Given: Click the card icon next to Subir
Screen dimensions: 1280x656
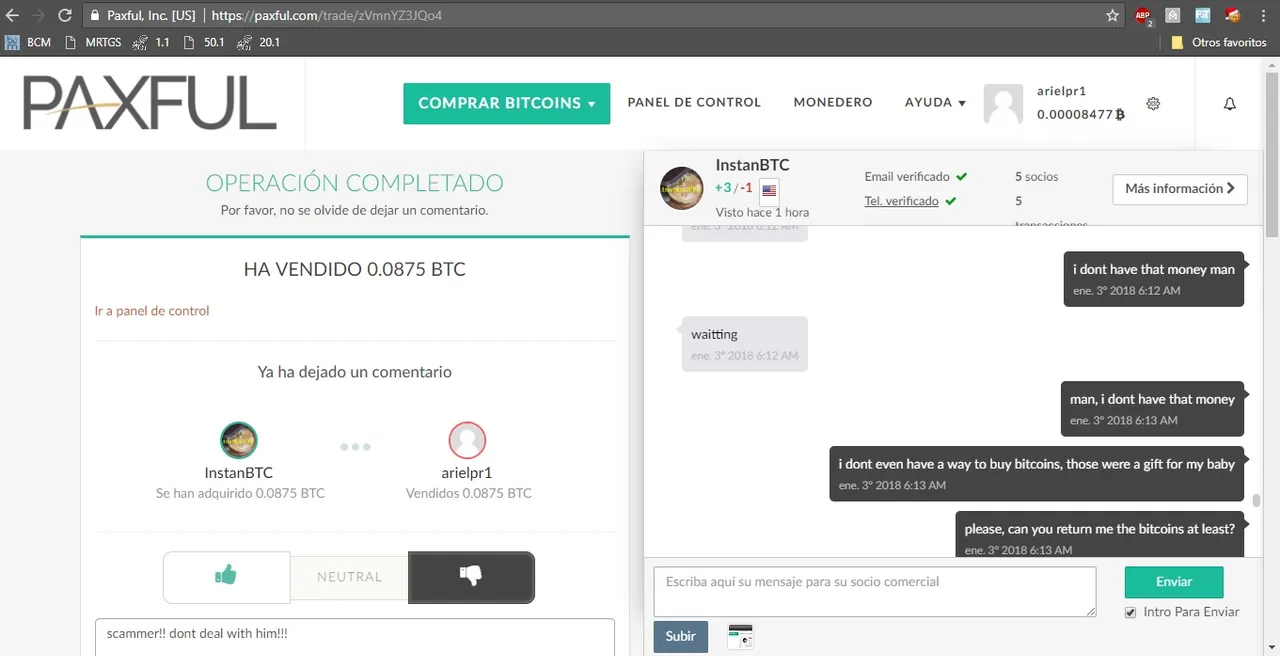Looking at the screenshot, I should click(740, 637).
